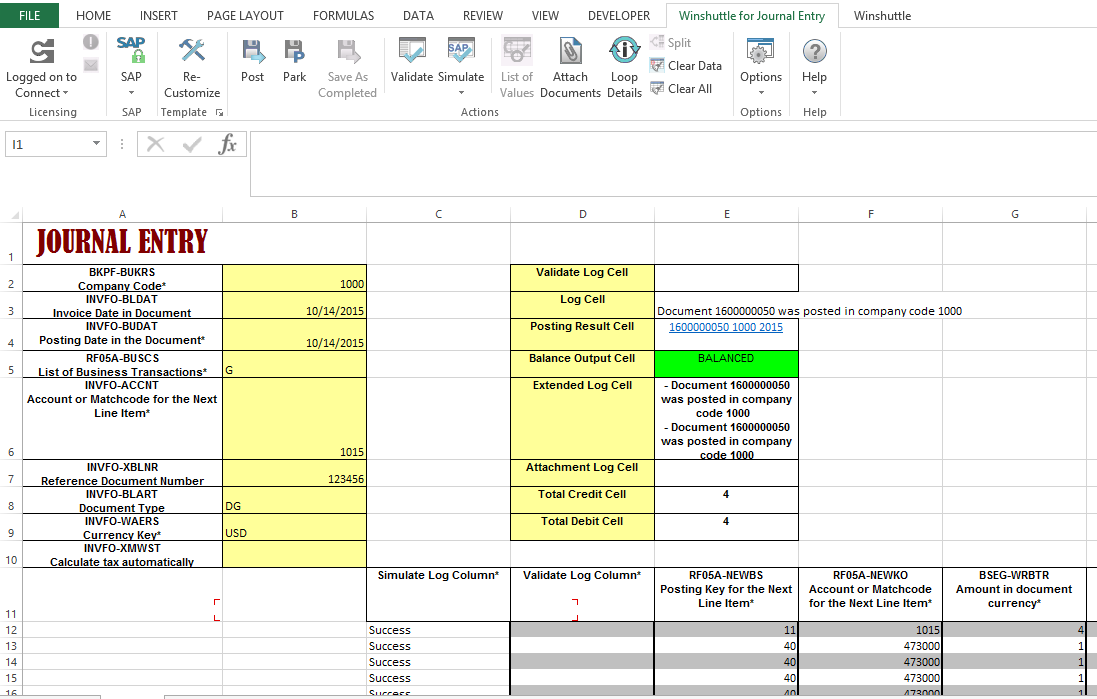Click the Simulate icon
Viewport: 1097px width, 699px height.
tap(461, 50)
